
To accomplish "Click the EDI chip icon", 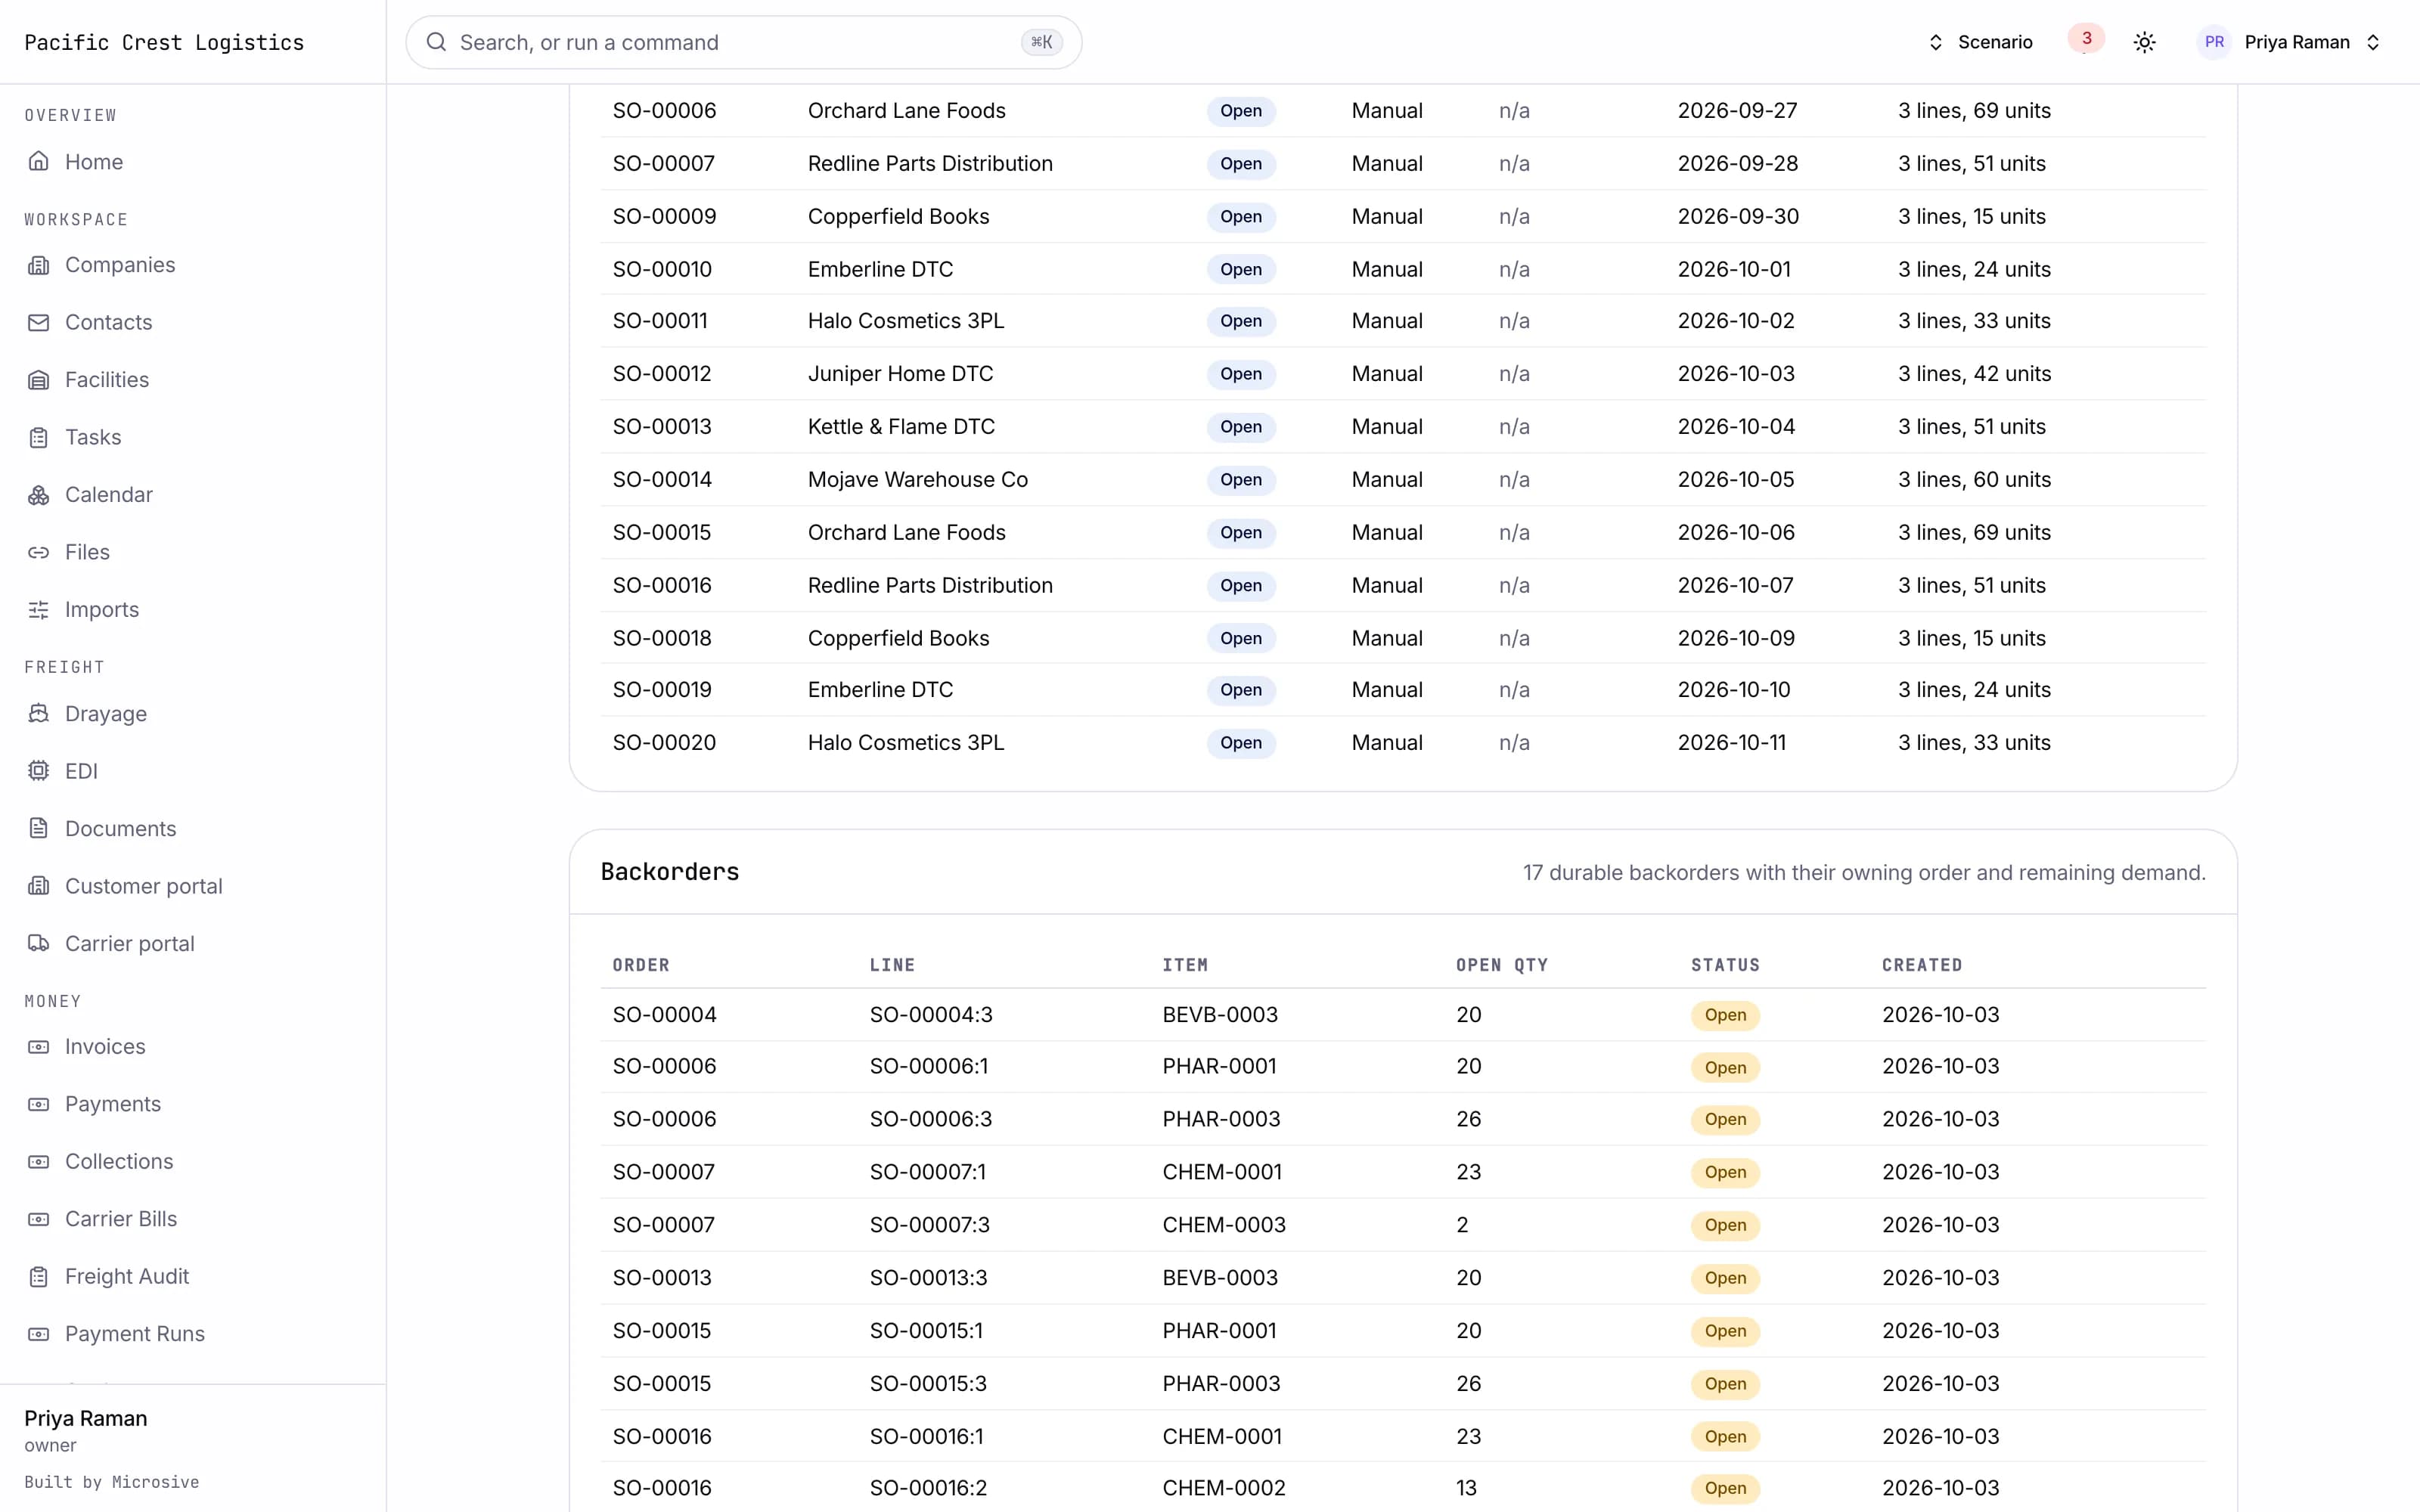I will (x=38, y=771).
